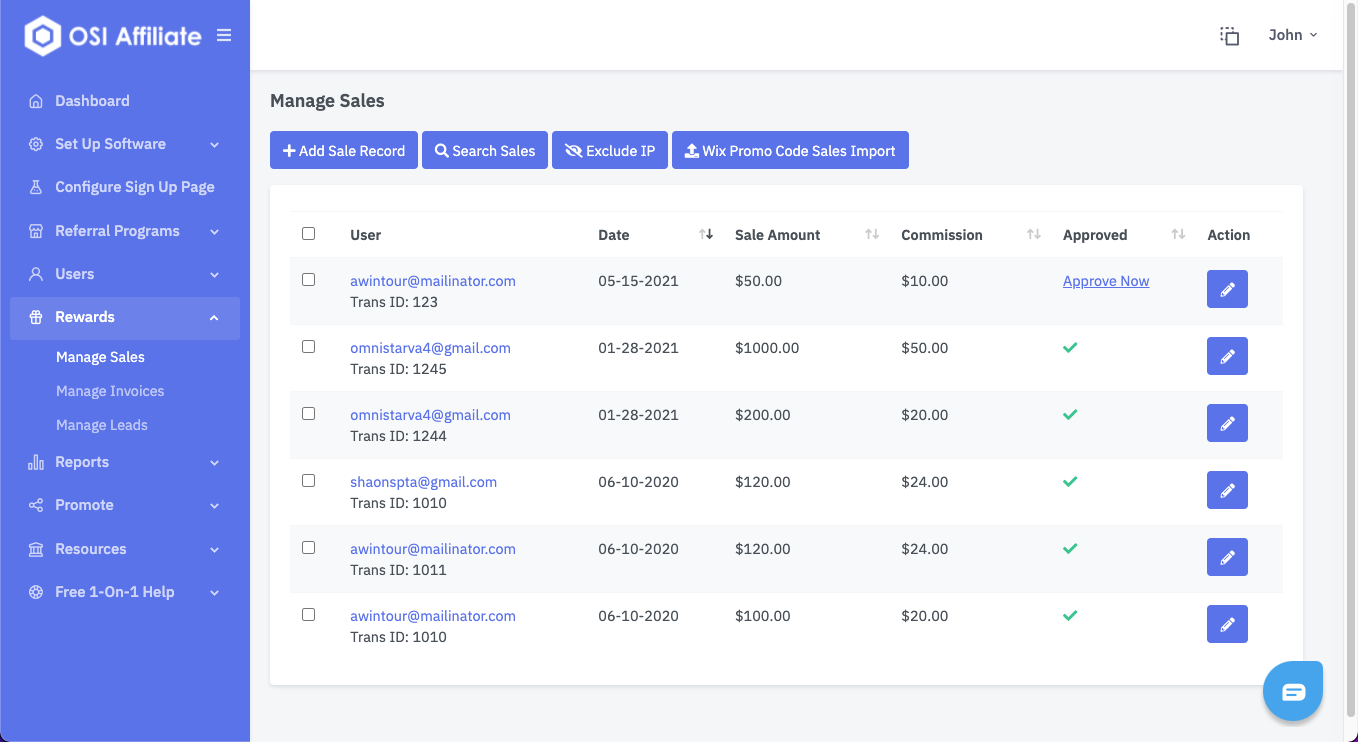Sort by Approved column arrows

(x=1178, y=234)
